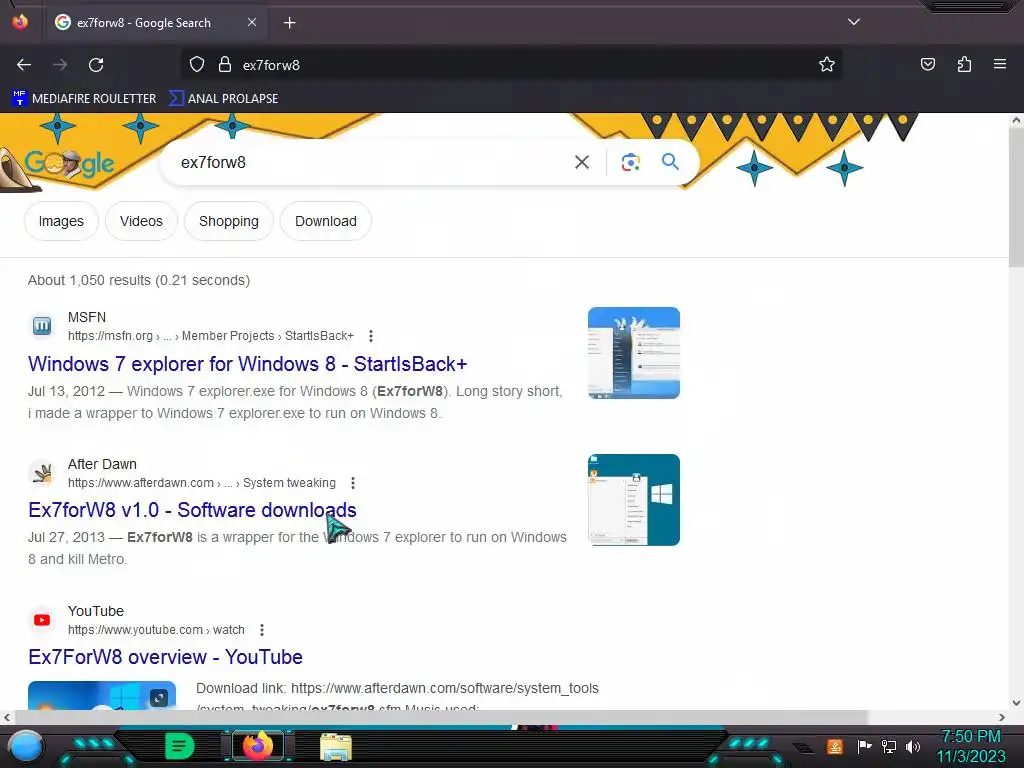Open Ex7forW8 v1.0 Software downloads result
Screen dimensions: 1024x768
click(x=192, y=510)
